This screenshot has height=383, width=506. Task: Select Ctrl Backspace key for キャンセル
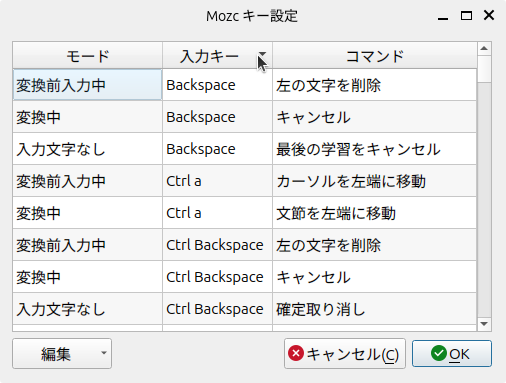(217, 277)
